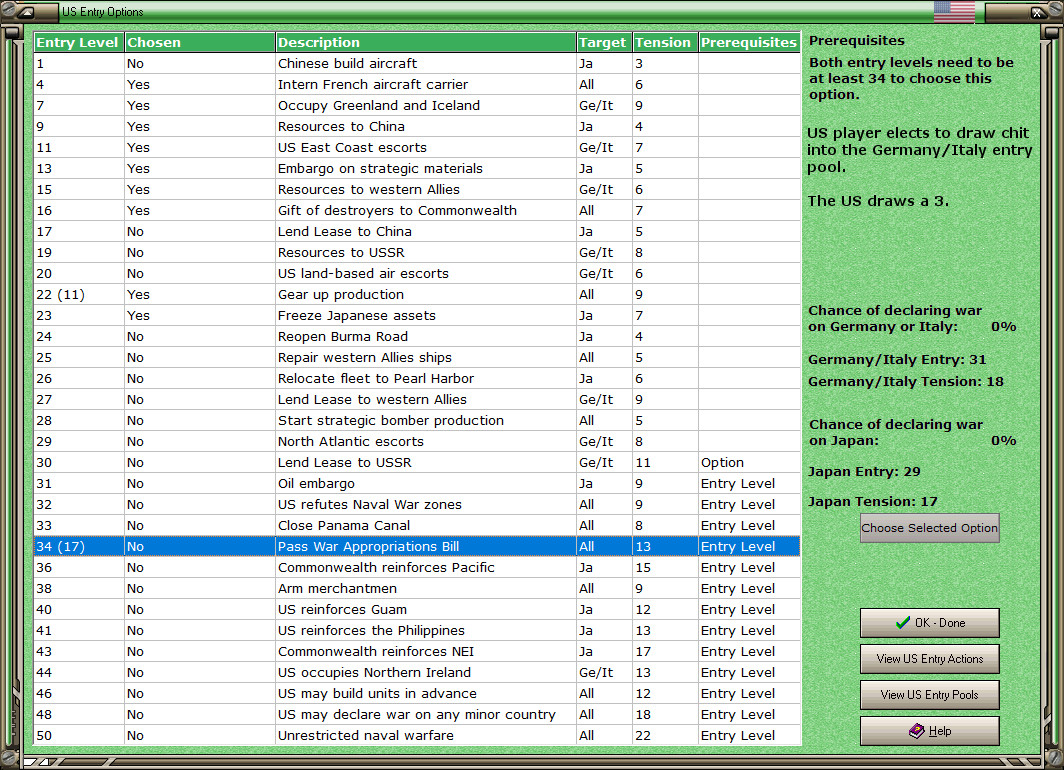Click the US flag icon in title bar
Image resolution: width=1064 pixels, height=770 pixels.
[954, 12]
